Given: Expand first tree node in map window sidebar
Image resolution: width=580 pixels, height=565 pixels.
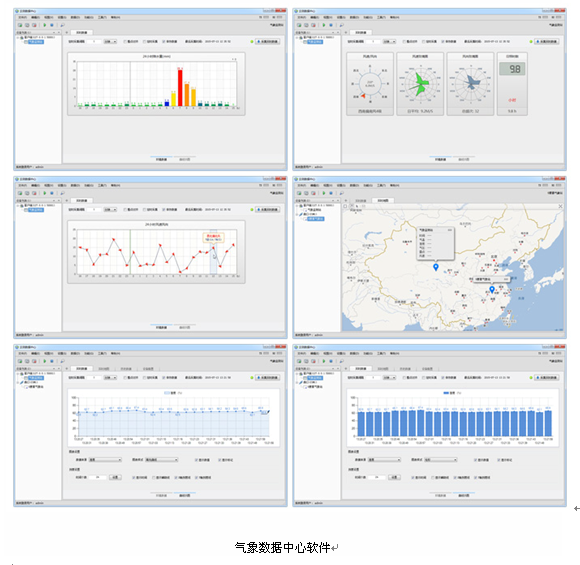Looking at the screenshot, I should tap(297, 205).
